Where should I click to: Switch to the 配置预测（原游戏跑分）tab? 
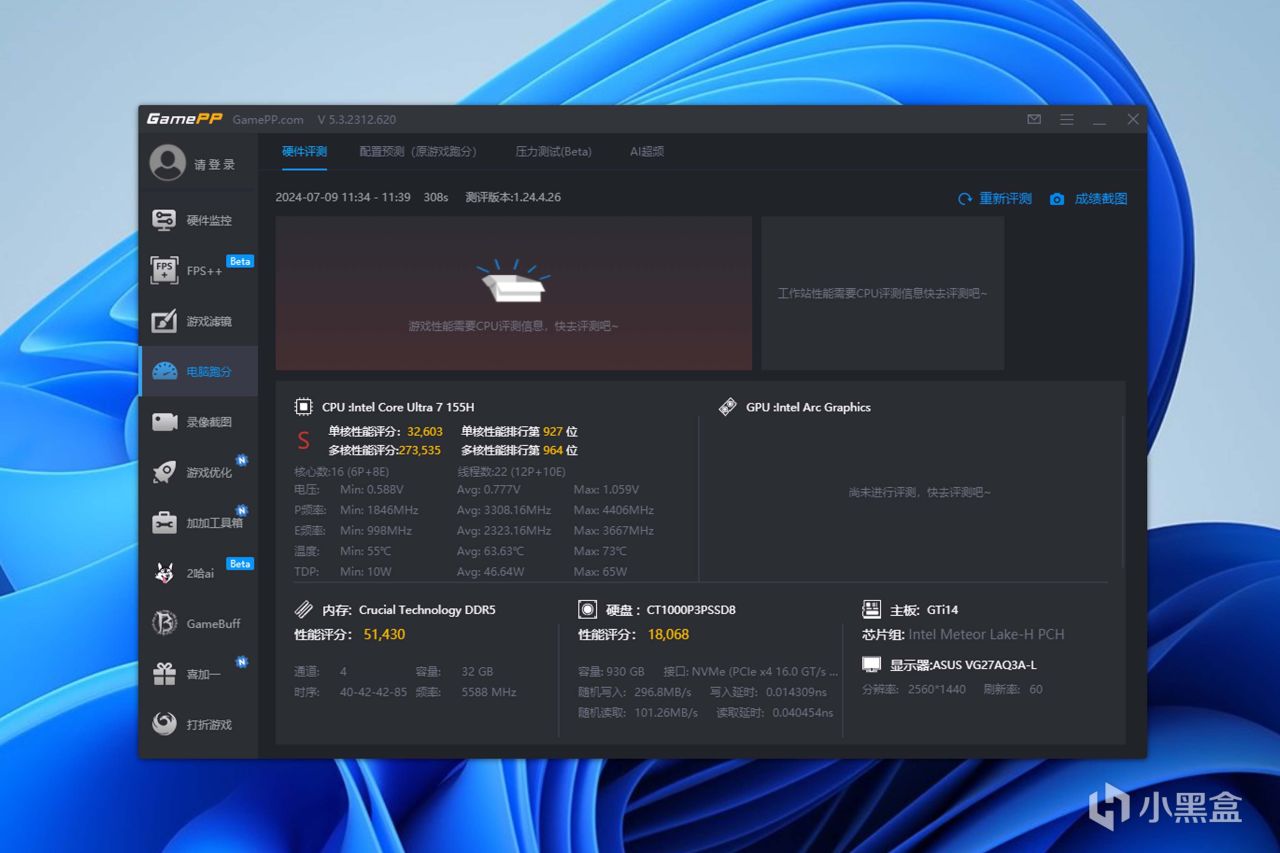(418, 152)
